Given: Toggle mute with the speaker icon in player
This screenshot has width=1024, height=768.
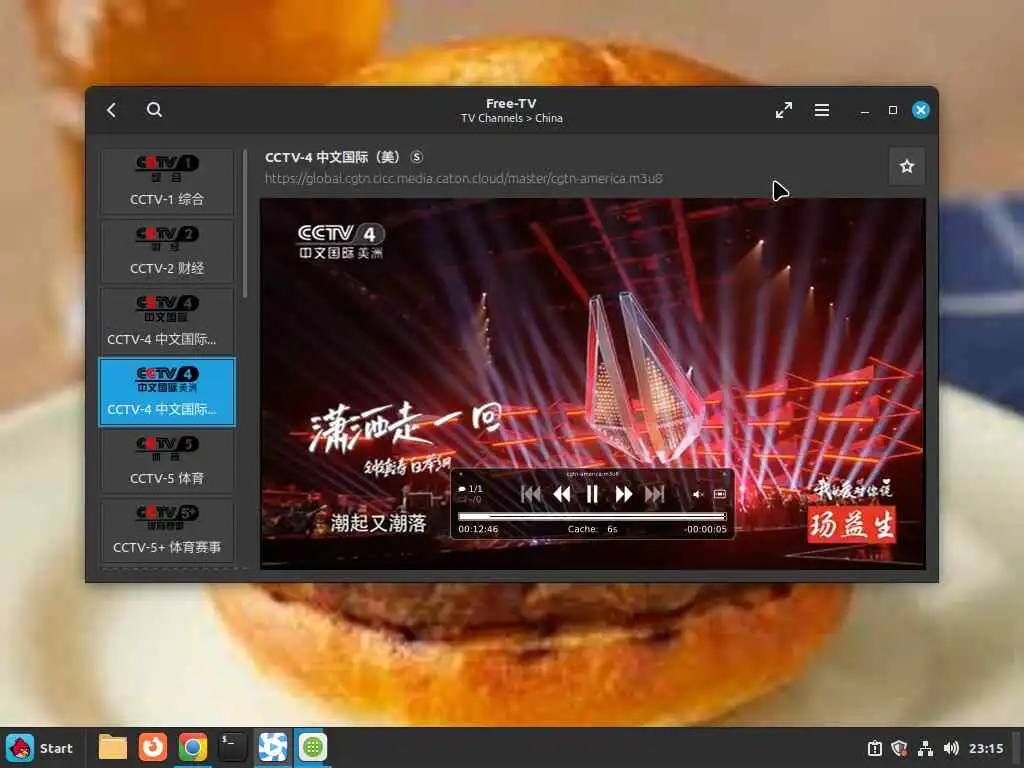Looking at the screenshot, I should 697,494.
